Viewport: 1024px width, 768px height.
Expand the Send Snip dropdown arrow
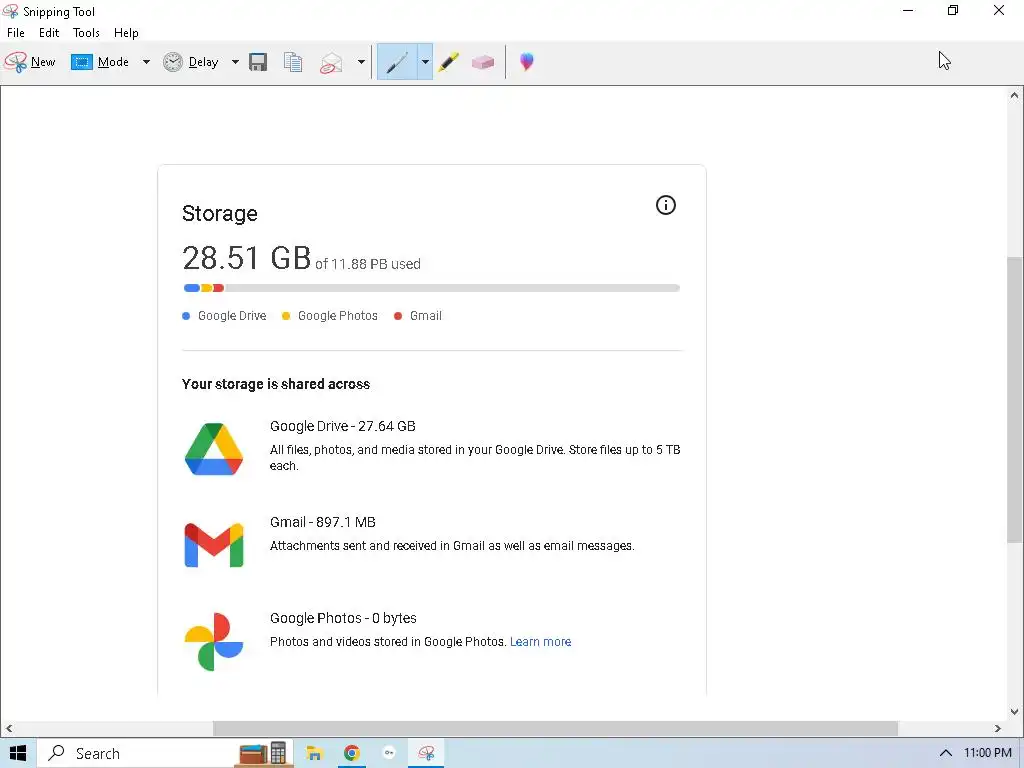tap(361, 62)
